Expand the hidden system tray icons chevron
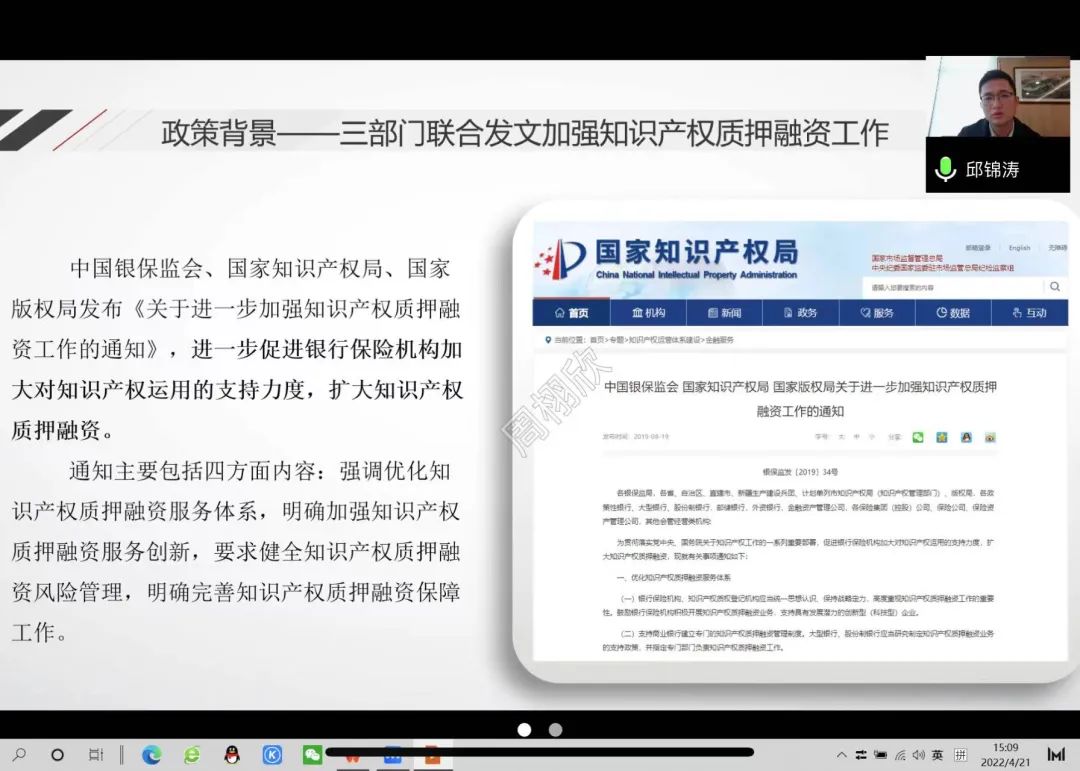This screenshot has width=1080, height=771. tap(841, 755)
